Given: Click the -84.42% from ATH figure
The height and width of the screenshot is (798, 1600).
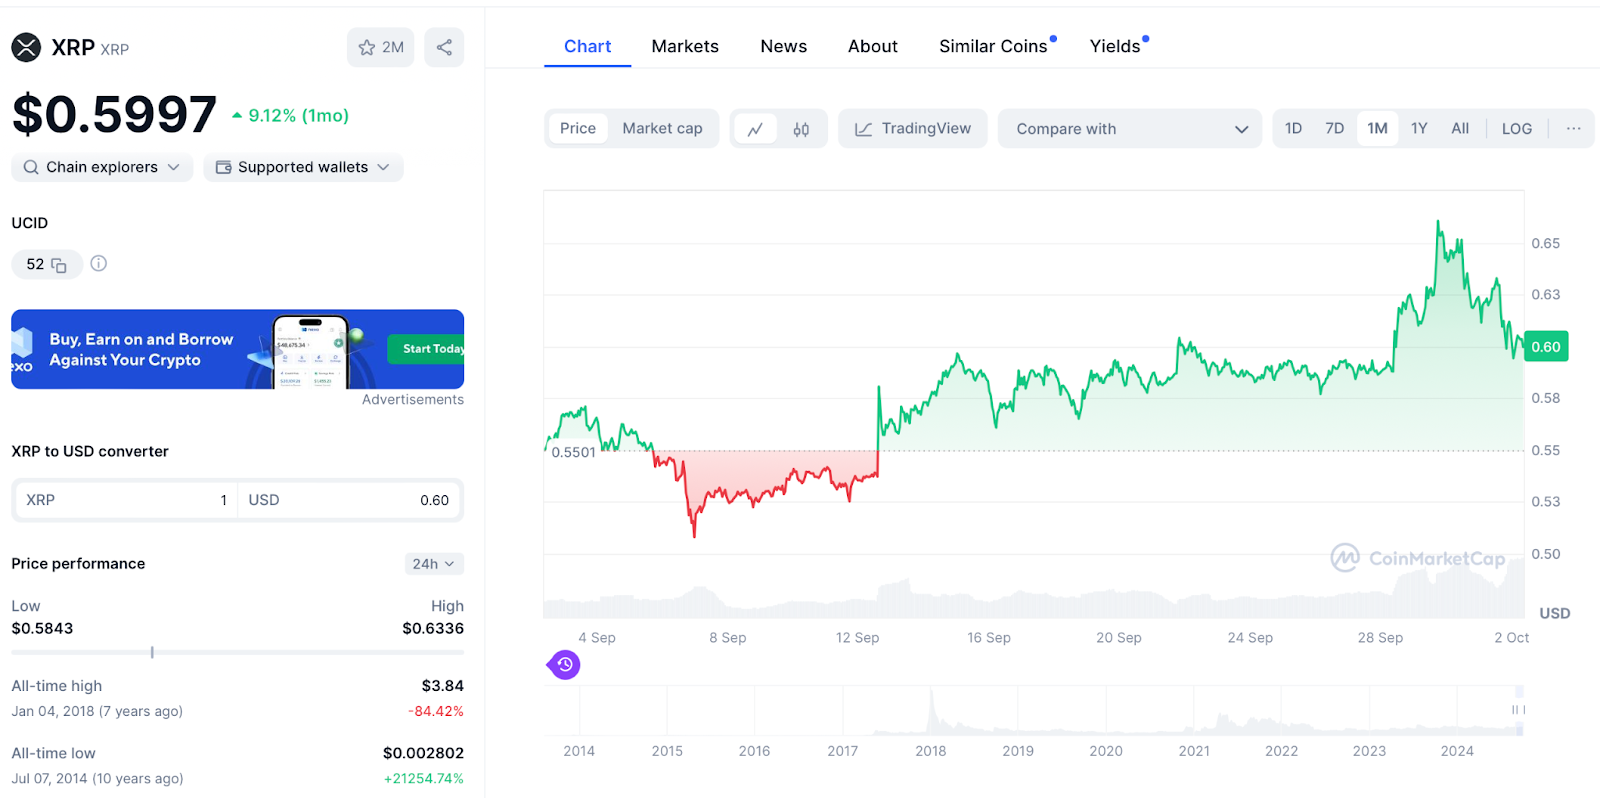Looking at the screenshot, I should pos(436,711).
